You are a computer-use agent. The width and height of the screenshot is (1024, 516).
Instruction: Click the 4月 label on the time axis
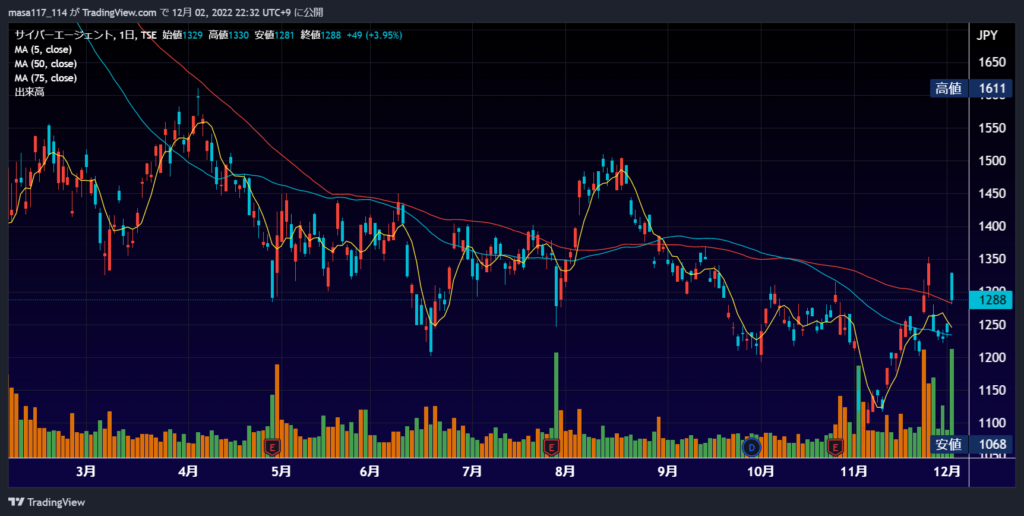[x=187, y=472]
